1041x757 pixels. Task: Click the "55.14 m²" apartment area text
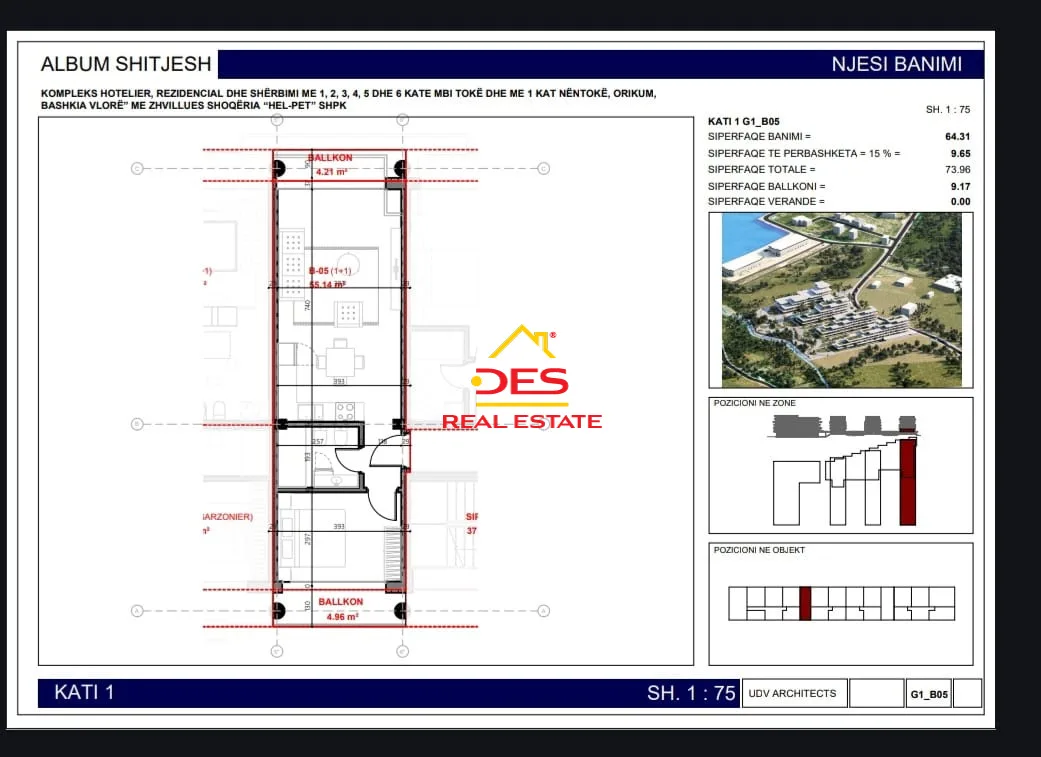(327, 285)
